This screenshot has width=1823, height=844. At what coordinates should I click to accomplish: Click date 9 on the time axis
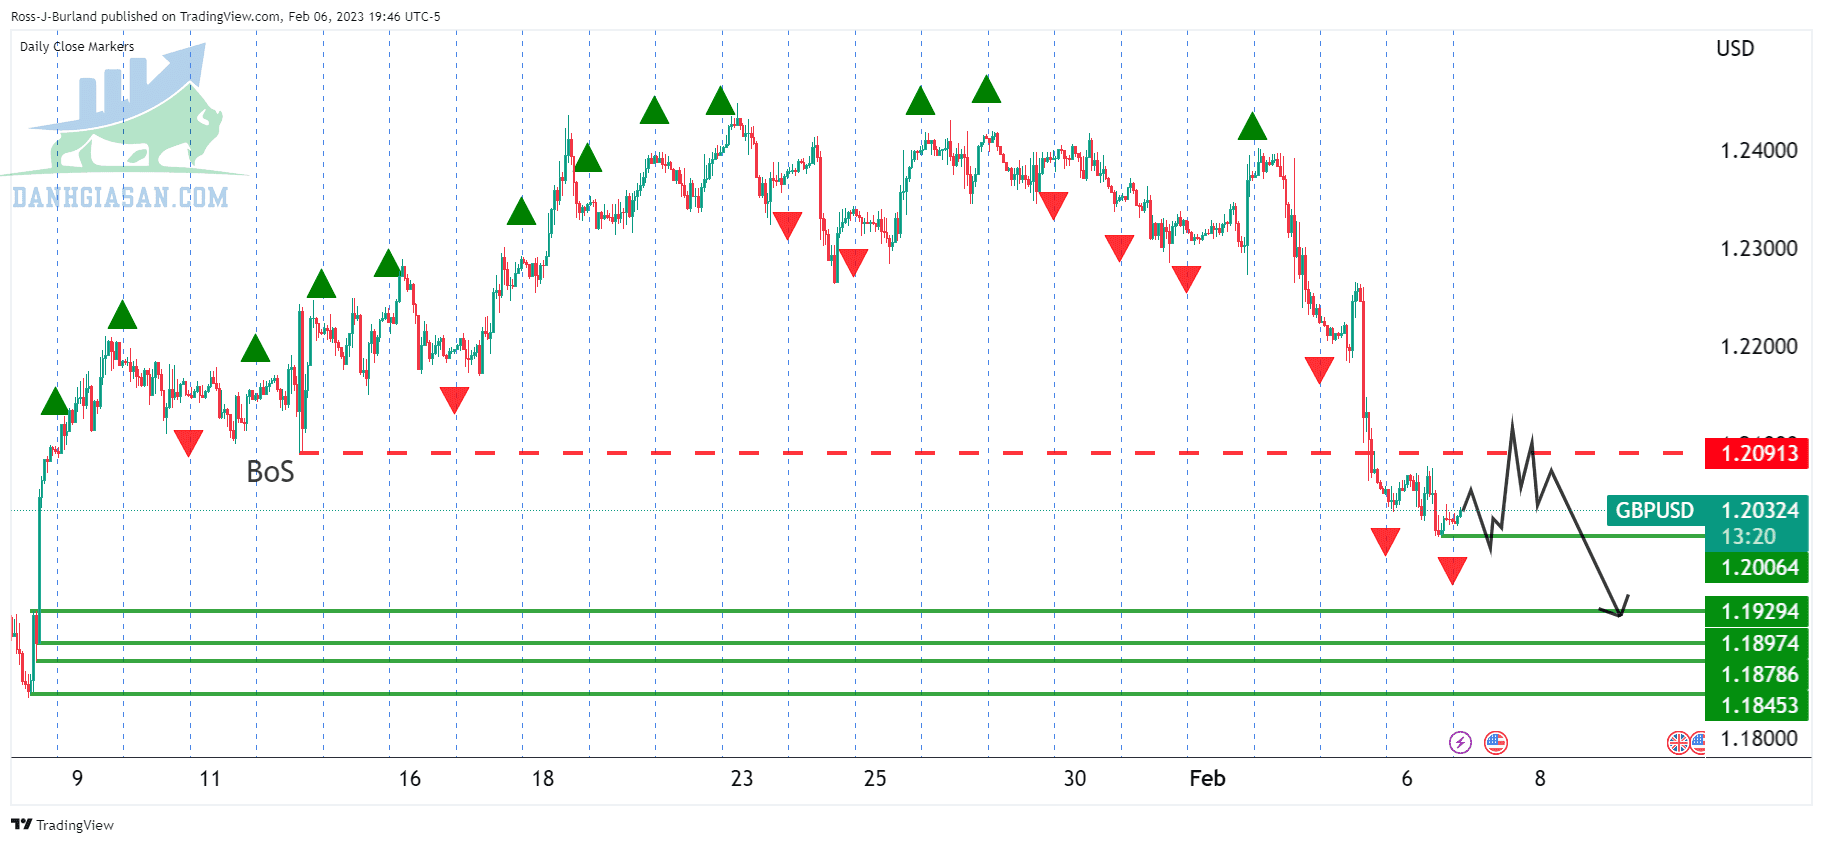click(x=77, y=779)
